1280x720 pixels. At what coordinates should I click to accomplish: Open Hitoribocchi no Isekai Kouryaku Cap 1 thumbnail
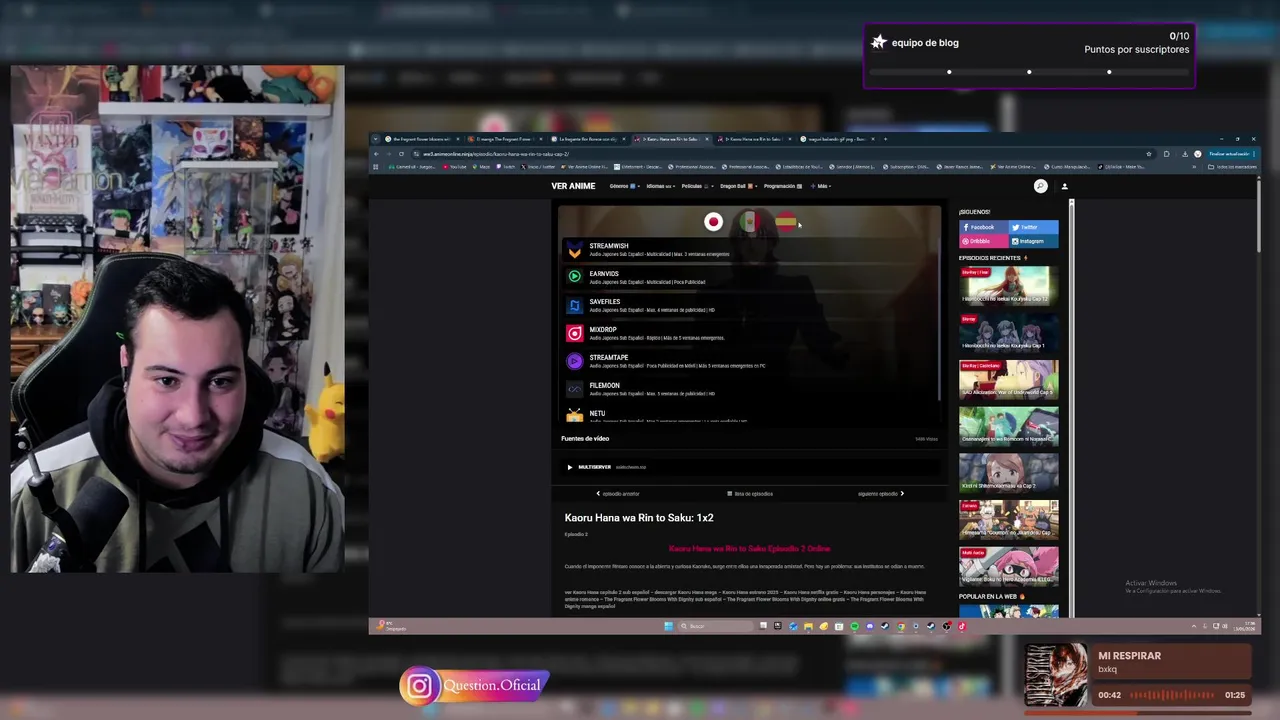point(1008,332)
